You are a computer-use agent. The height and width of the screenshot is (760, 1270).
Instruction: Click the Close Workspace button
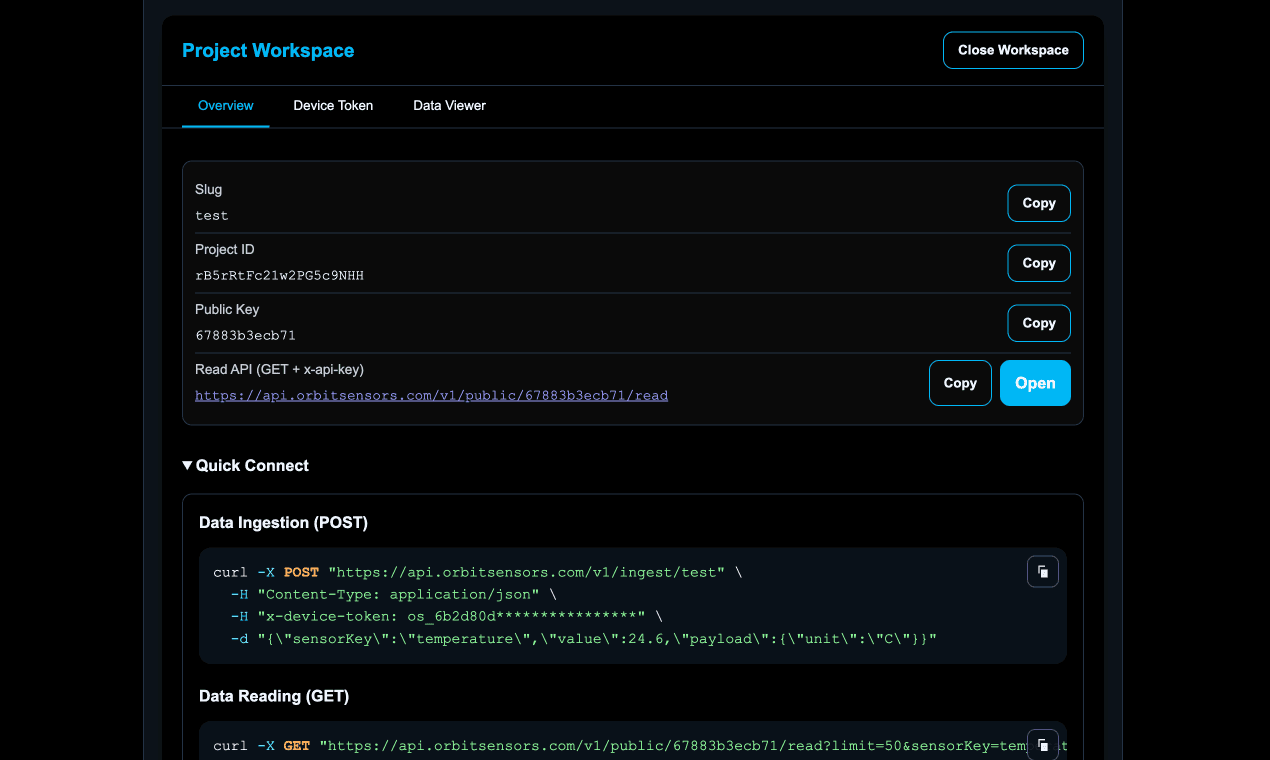[x=1013, y=49]
